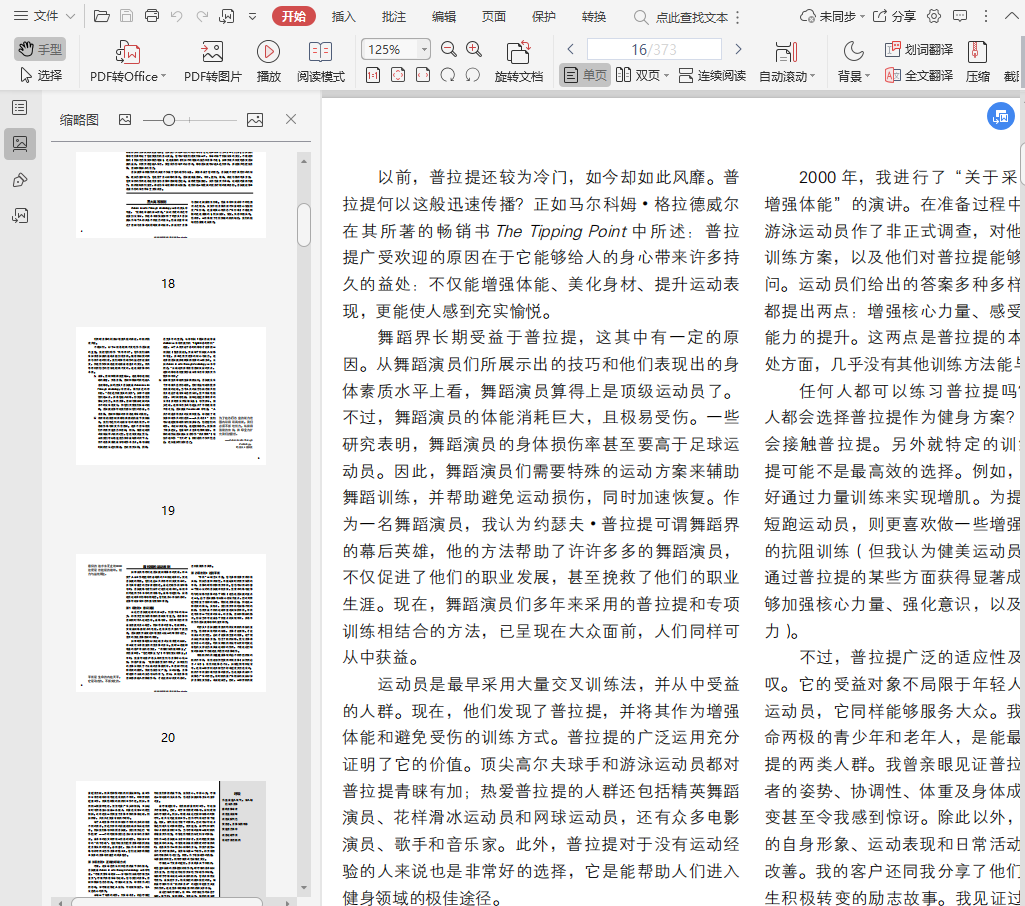The image size is (1025, 906).
Task: Click the 分享 share button
Action: coord(894,16)
